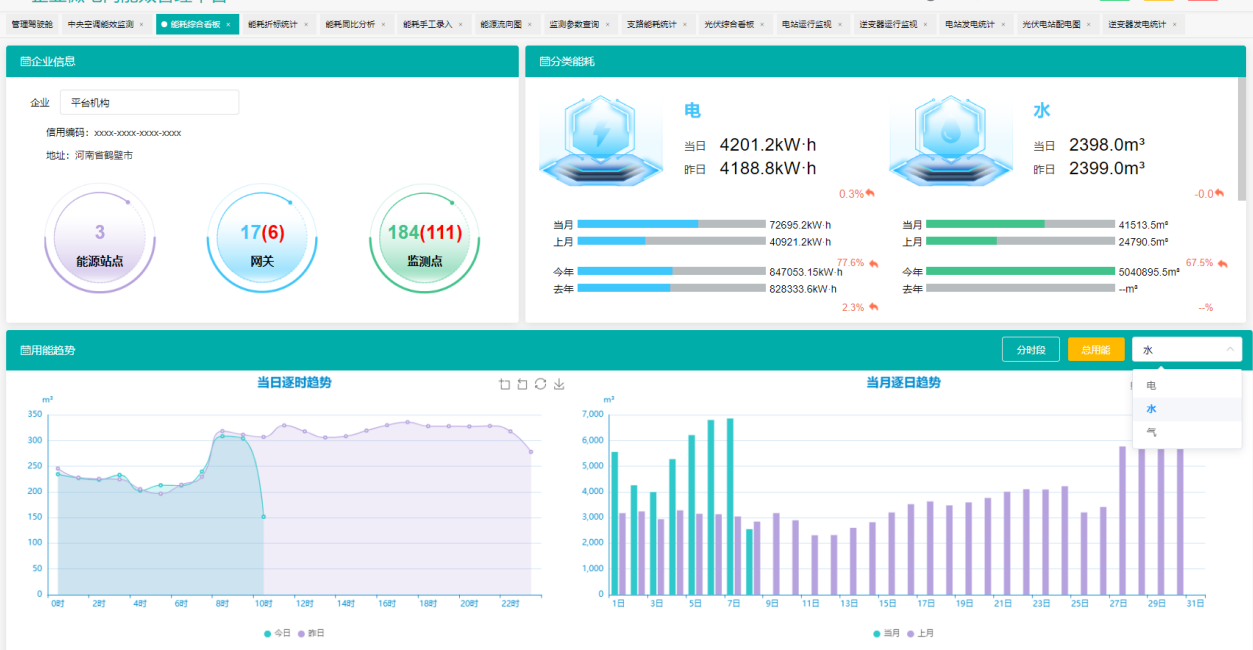
Task: Click the orange arrow beside 77.6% monthly change
Action: tap(873, 264)
